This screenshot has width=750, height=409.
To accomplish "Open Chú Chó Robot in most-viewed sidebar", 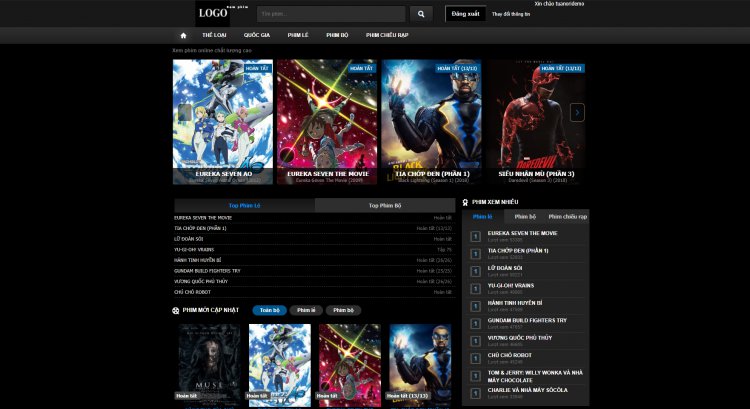I will click(509, 355).
